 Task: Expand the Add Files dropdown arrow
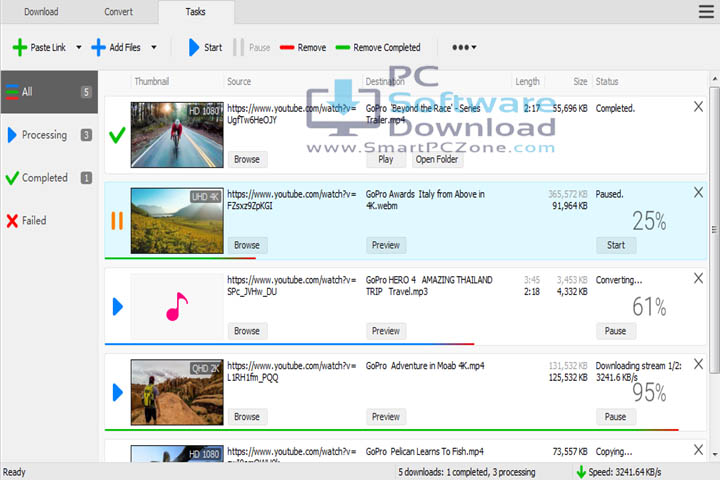click(154, 47)
